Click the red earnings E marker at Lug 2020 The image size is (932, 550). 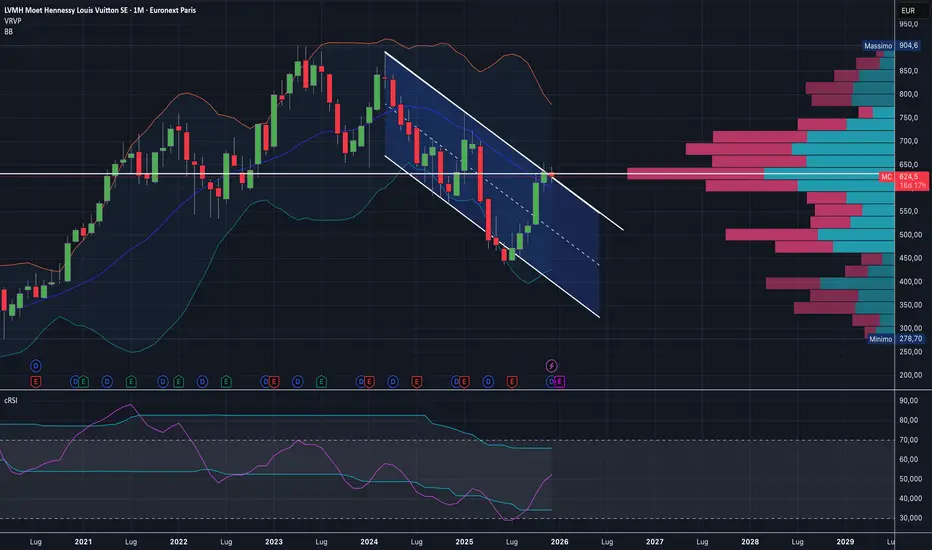(36, 382)
